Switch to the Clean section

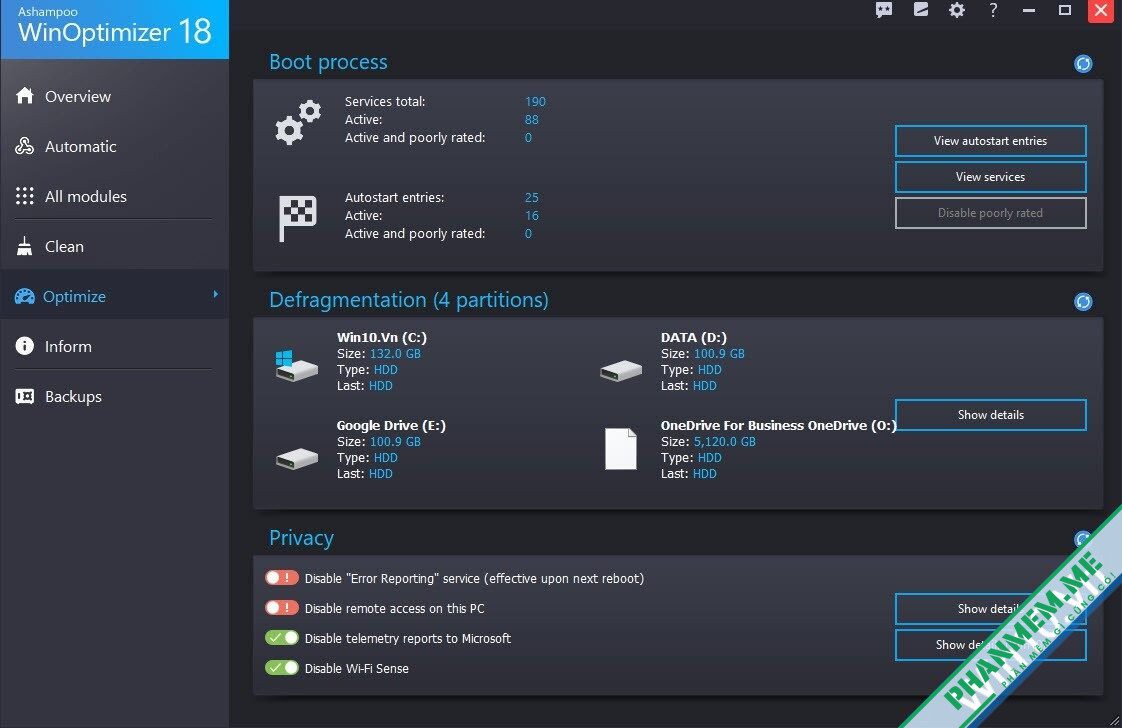click(114, 247)
